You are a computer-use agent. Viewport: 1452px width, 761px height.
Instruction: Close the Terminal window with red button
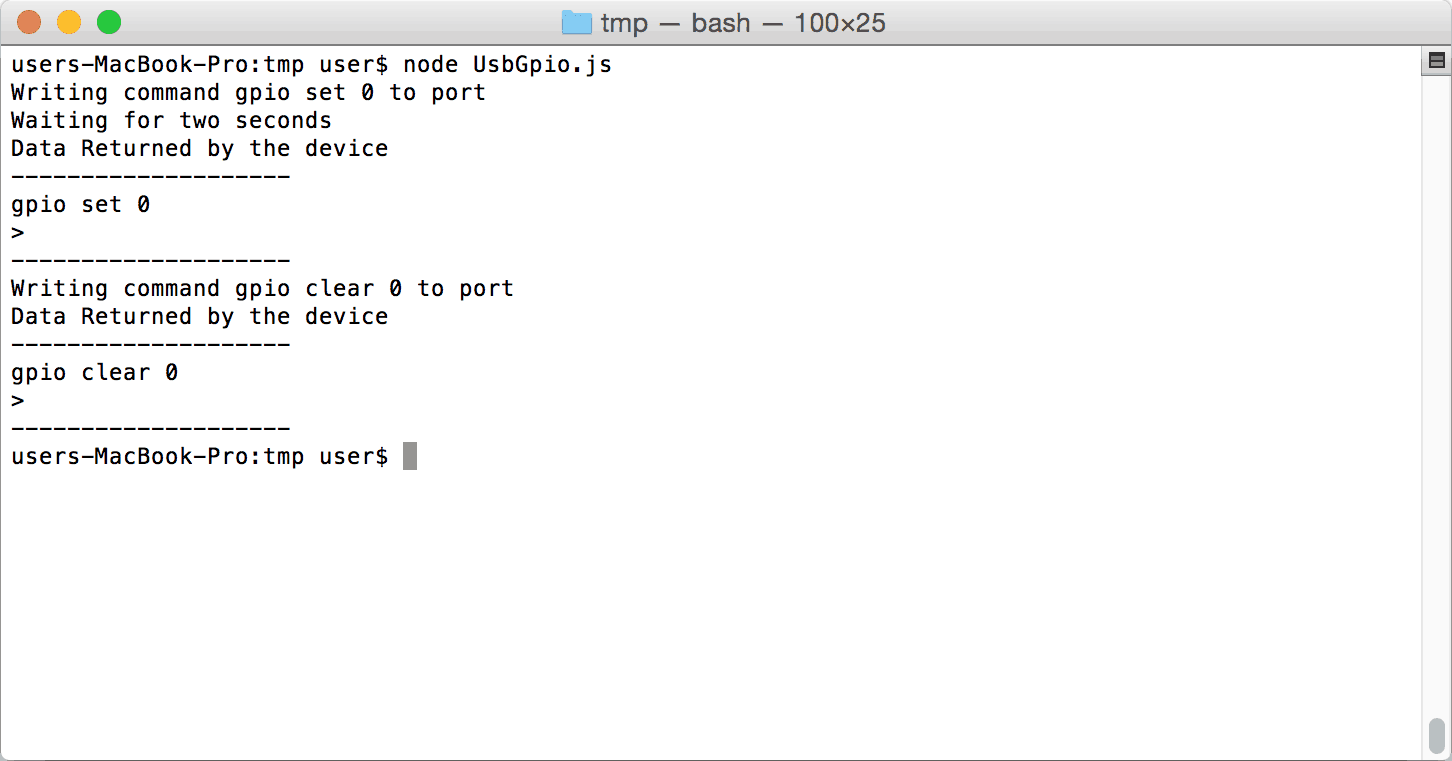[28, 20]
